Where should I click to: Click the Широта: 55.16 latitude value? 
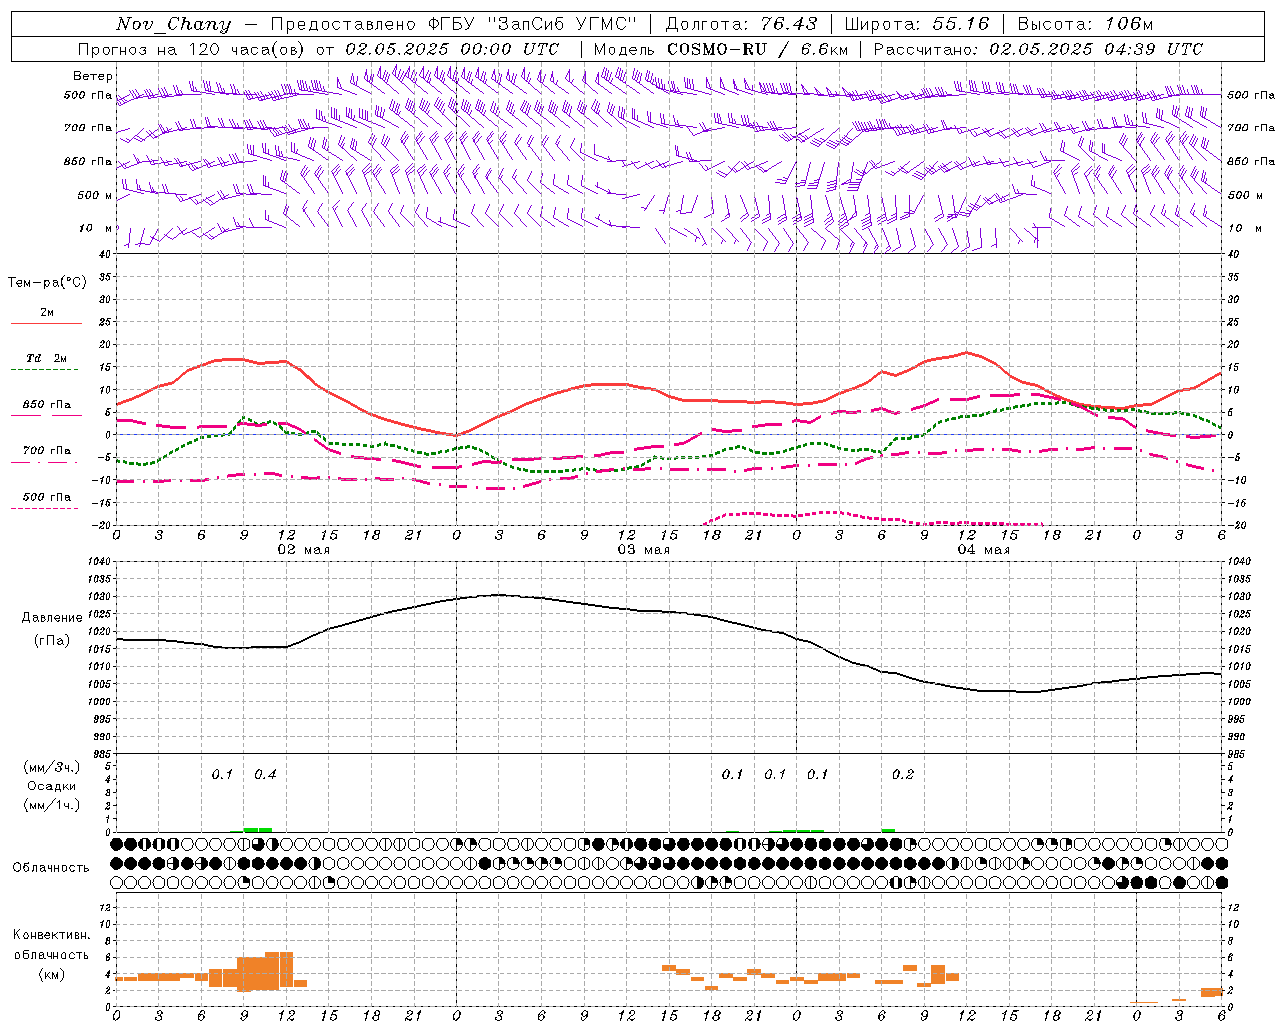click(917, 24)
